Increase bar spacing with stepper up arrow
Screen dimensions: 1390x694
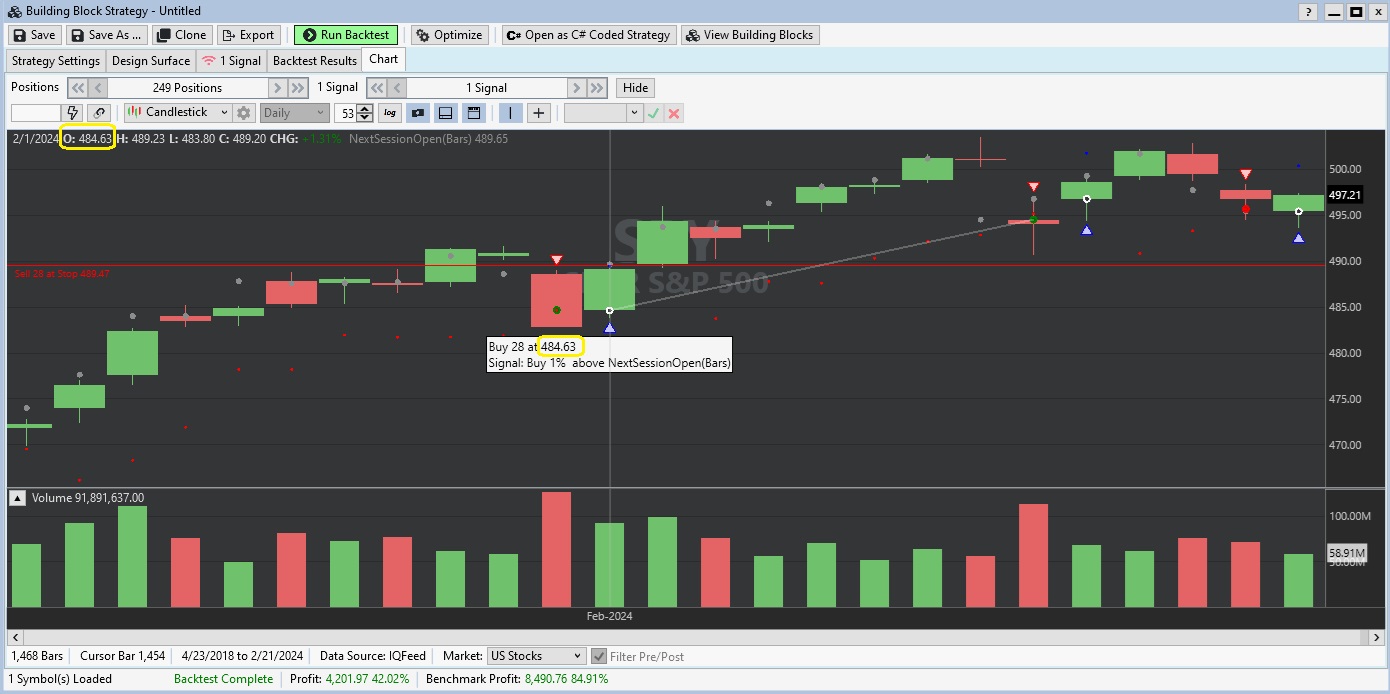point(365,109)
